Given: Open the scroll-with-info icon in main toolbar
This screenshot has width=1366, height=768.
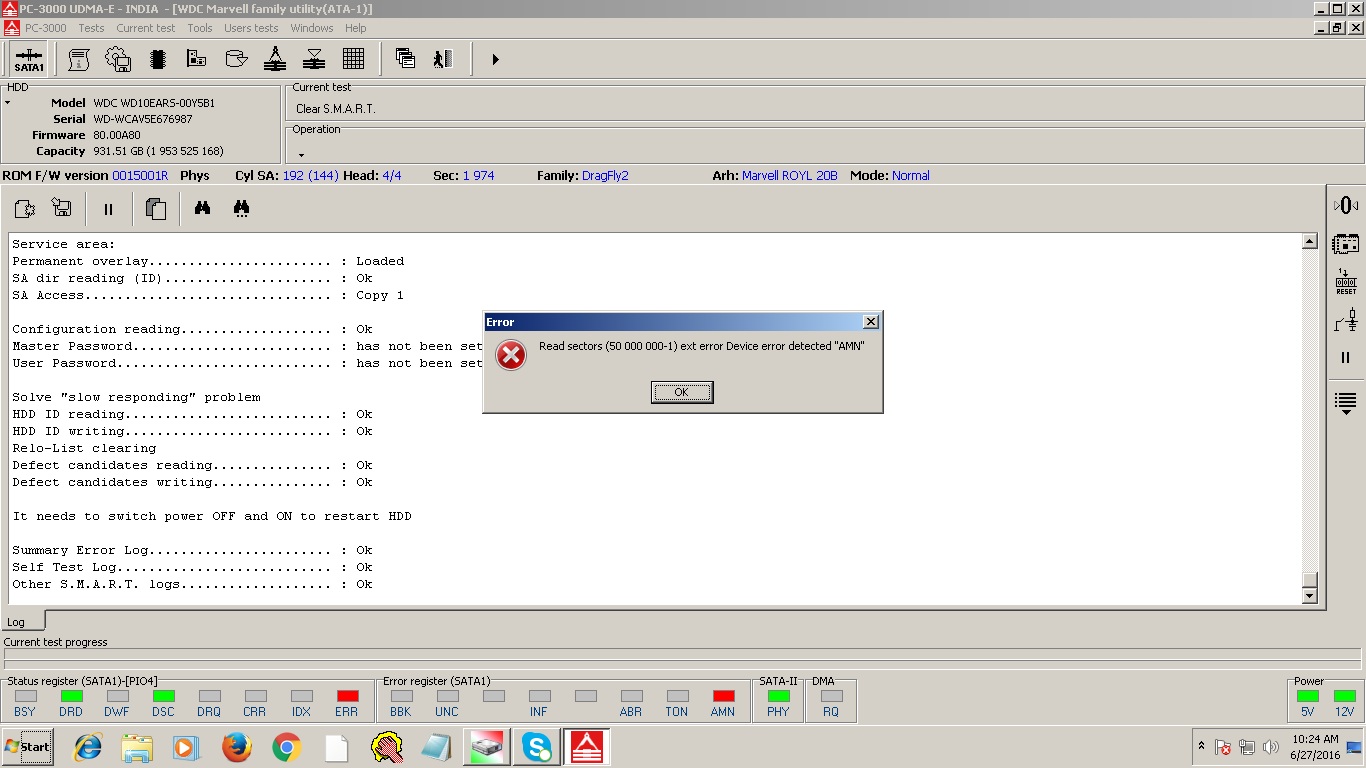Looking at the screenshot, I should coord(78,59).
